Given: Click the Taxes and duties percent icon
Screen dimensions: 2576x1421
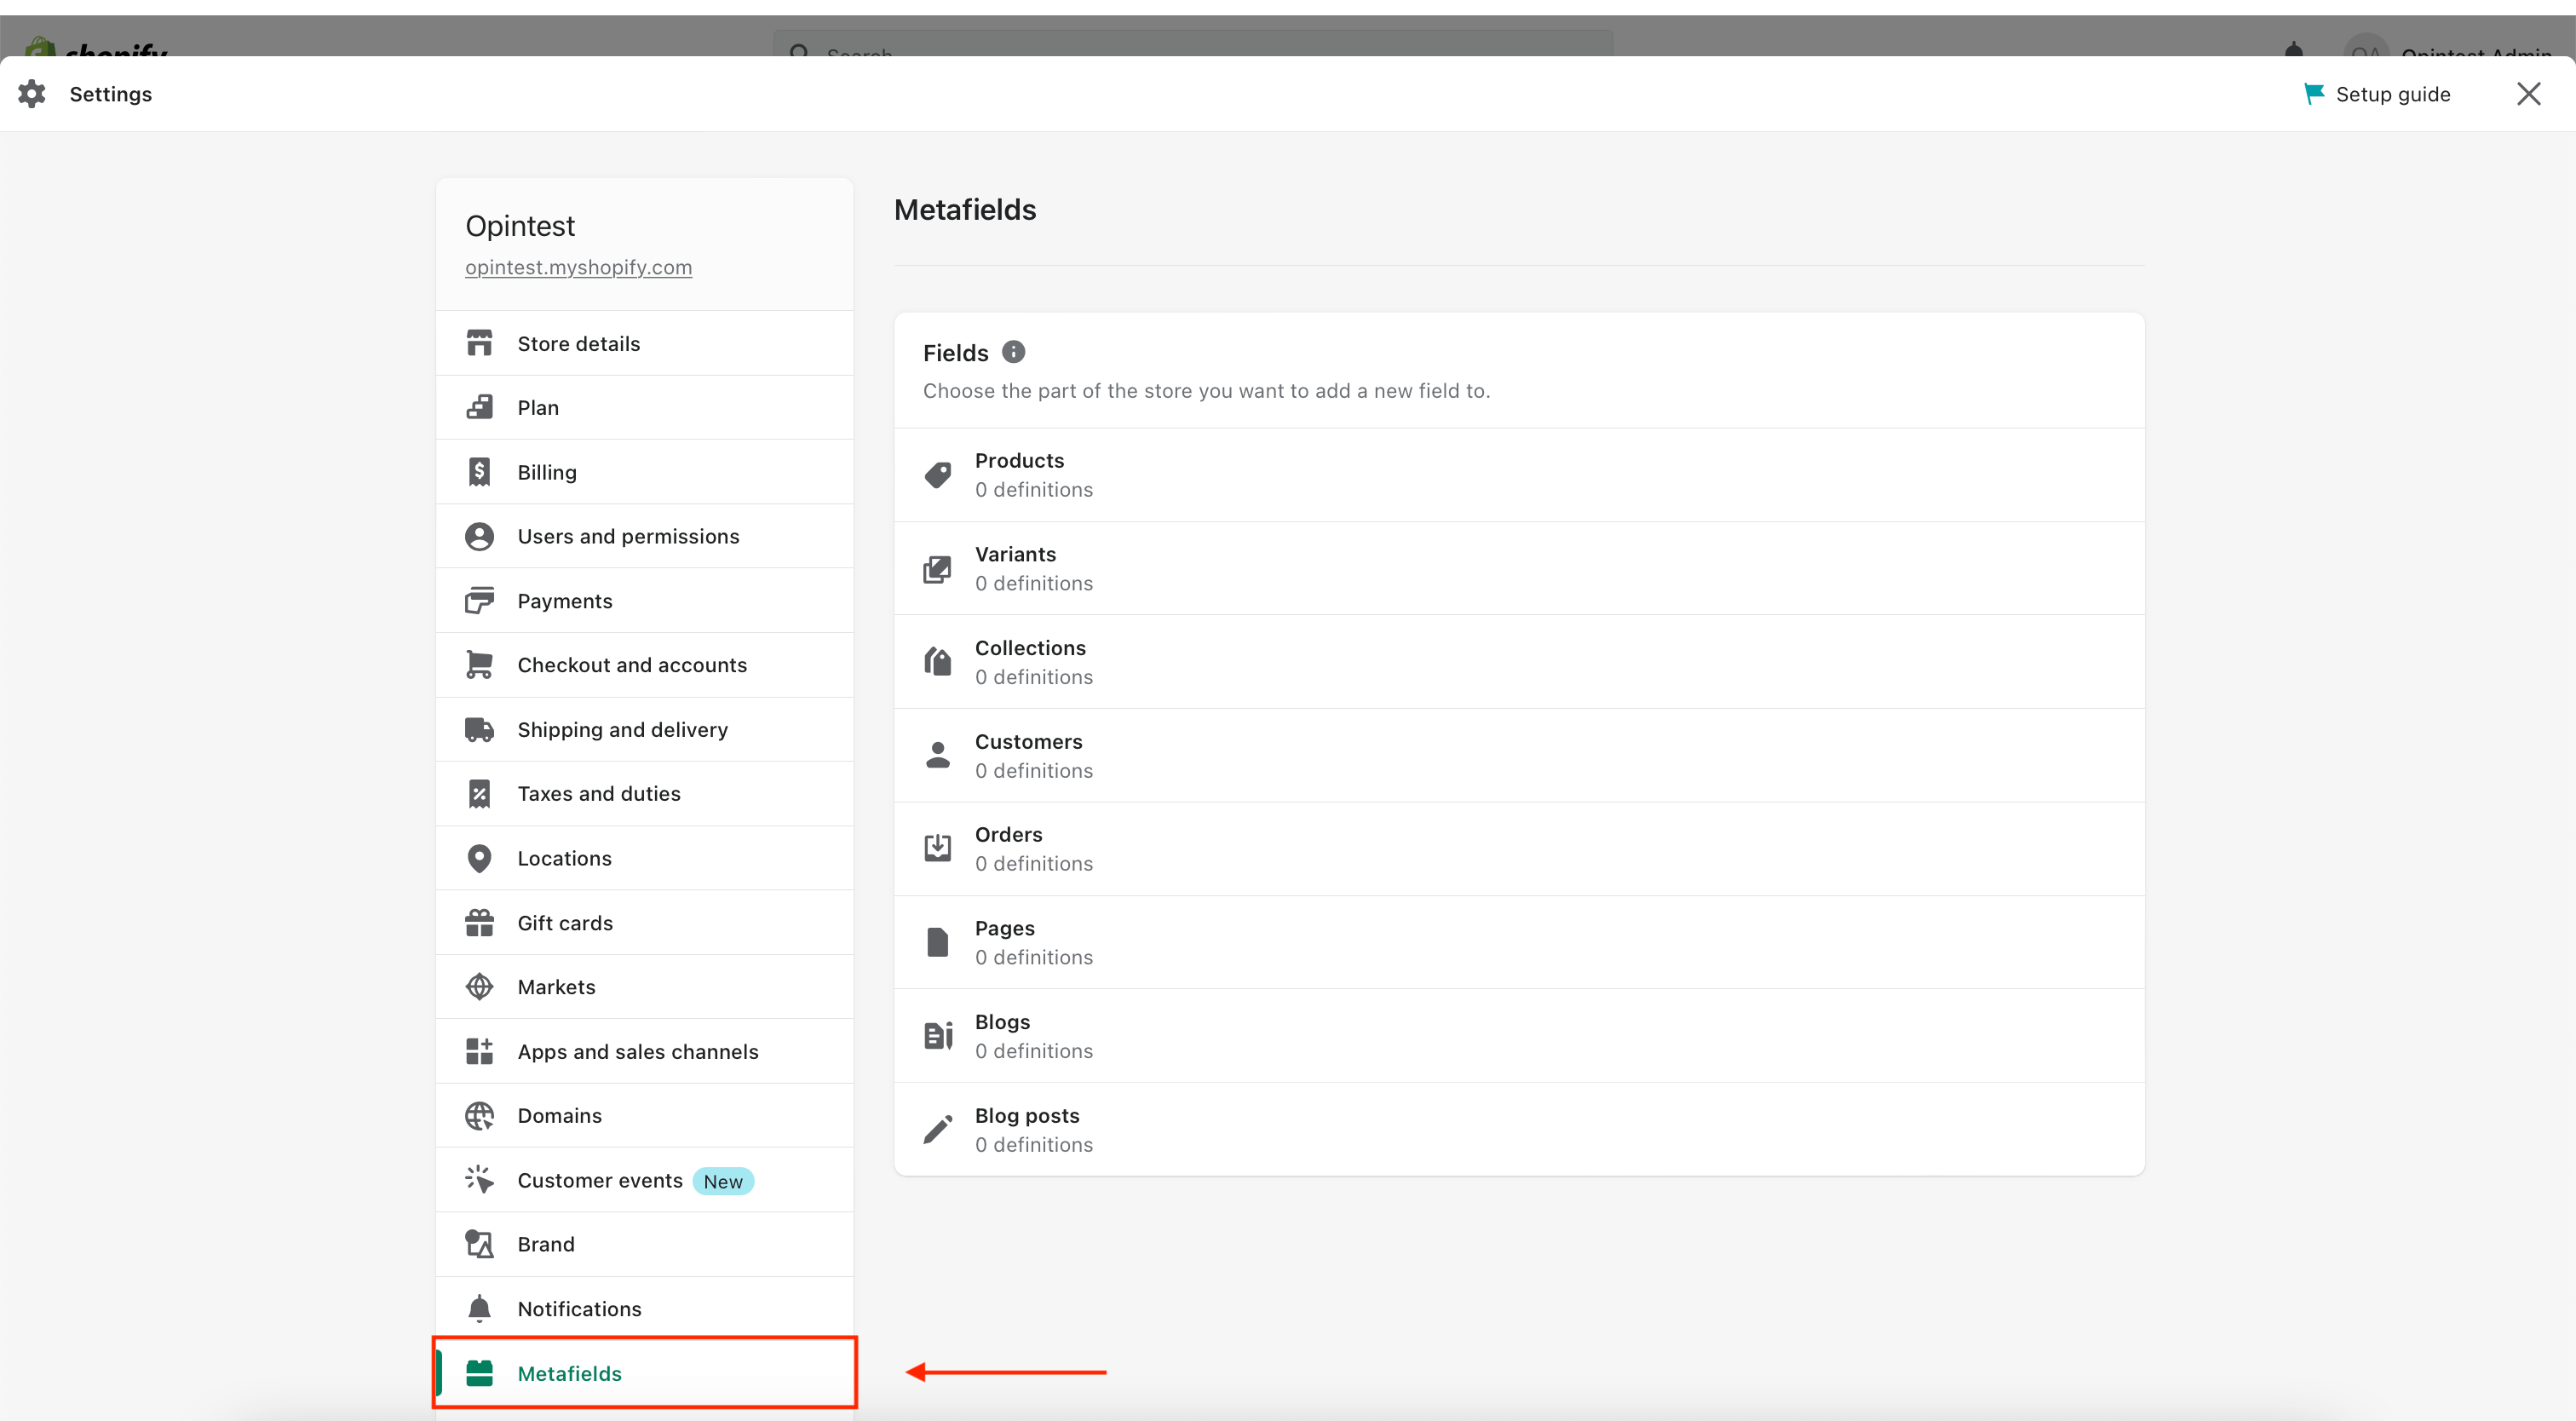Looking at the screenshot, I should click(479, 793).
